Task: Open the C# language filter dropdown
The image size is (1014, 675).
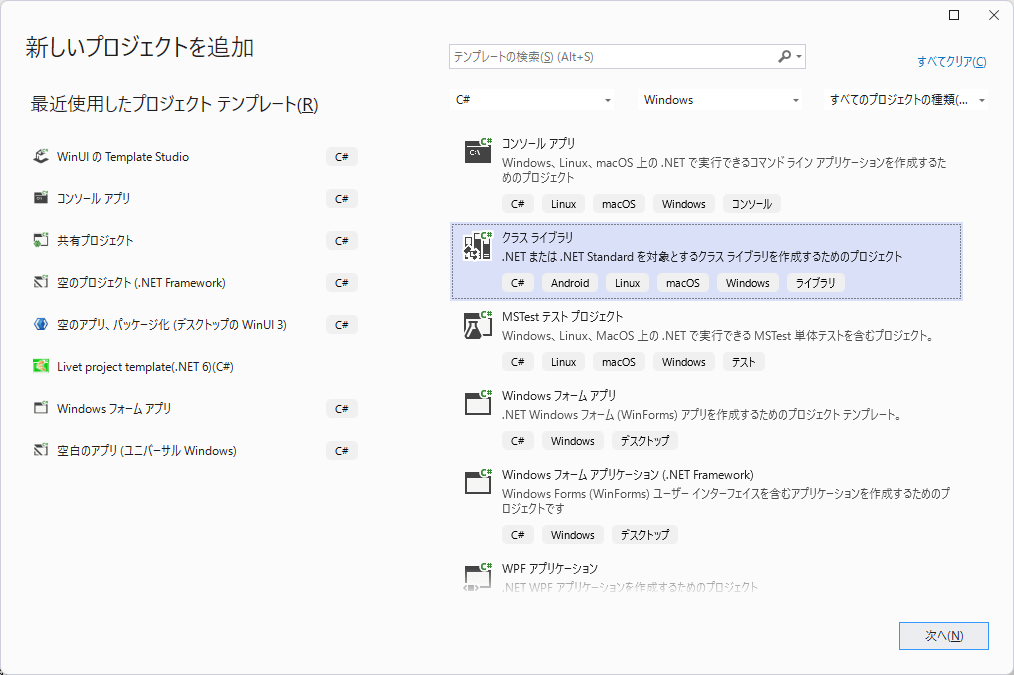Action: point(532,100)
